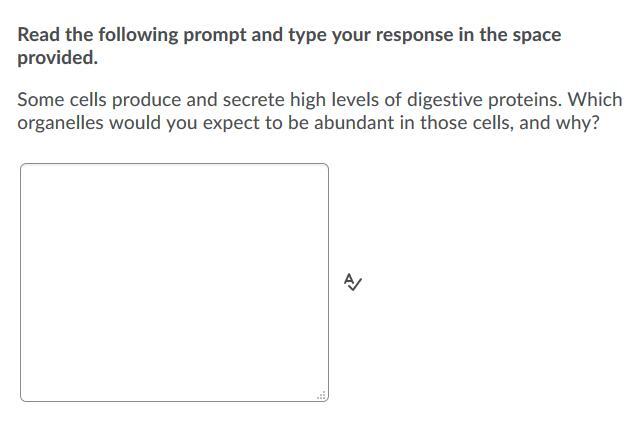Click the resize grip in the textarea corner
This screenshot has width=632, height=427.
[x=321, y=395]
